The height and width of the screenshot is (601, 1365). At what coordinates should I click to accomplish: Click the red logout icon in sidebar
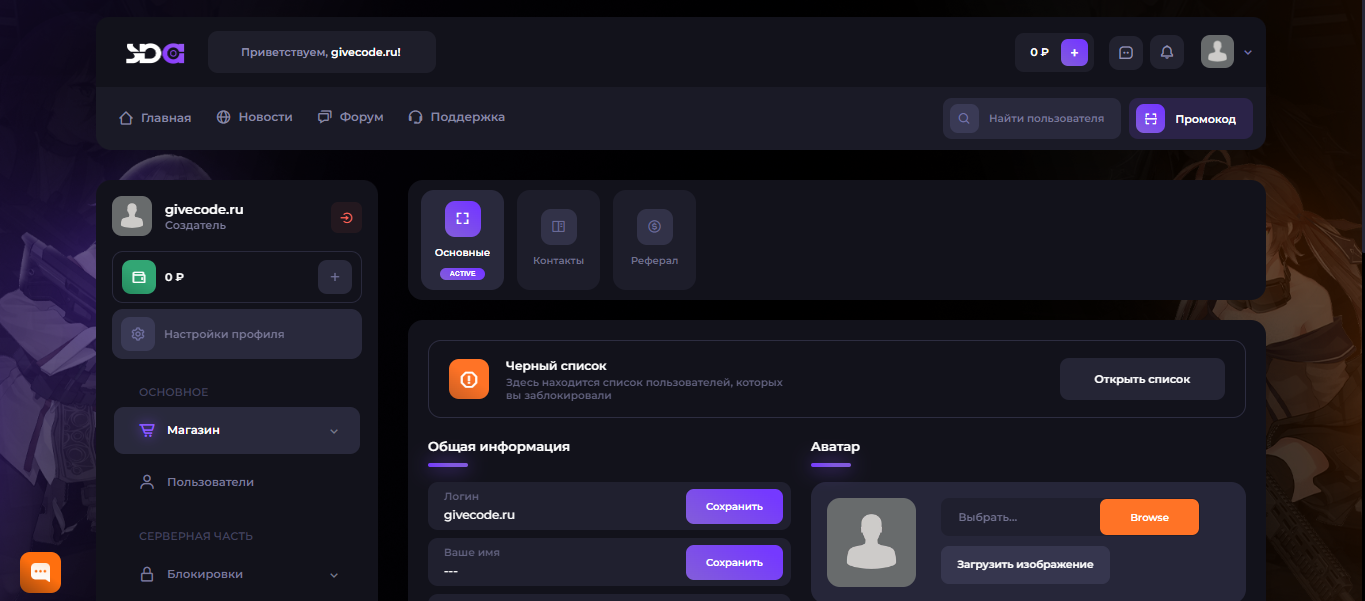[346, 217]
